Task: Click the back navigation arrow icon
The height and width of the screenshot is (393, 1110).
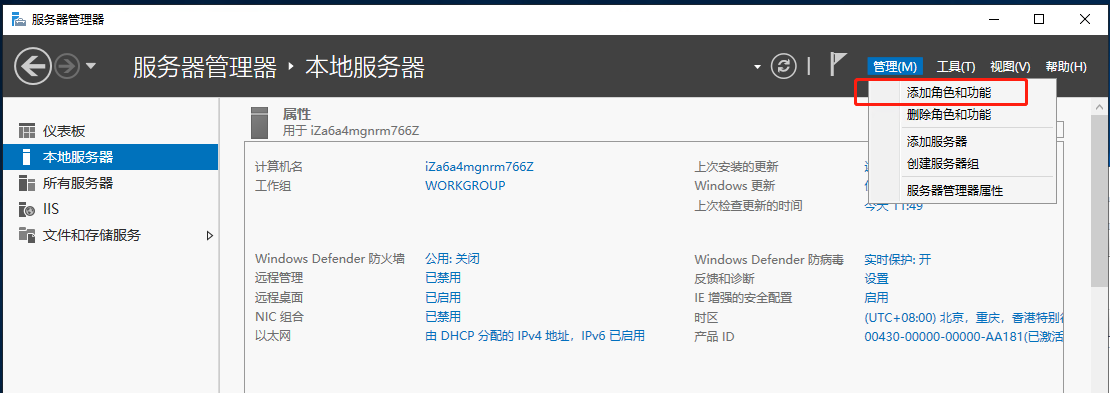Action: point(33,67)
